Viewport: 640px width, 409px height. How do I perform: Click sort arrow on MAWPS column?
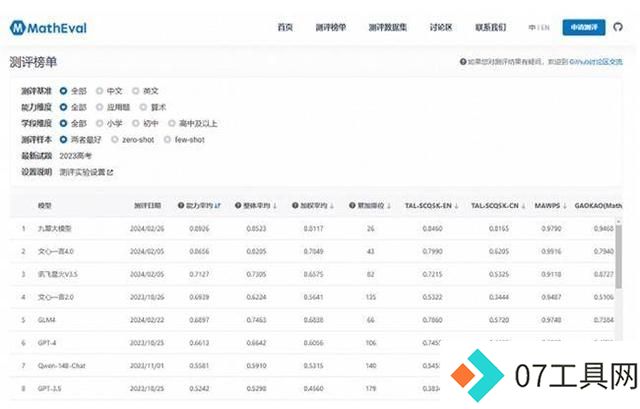(x=565, y=206)
